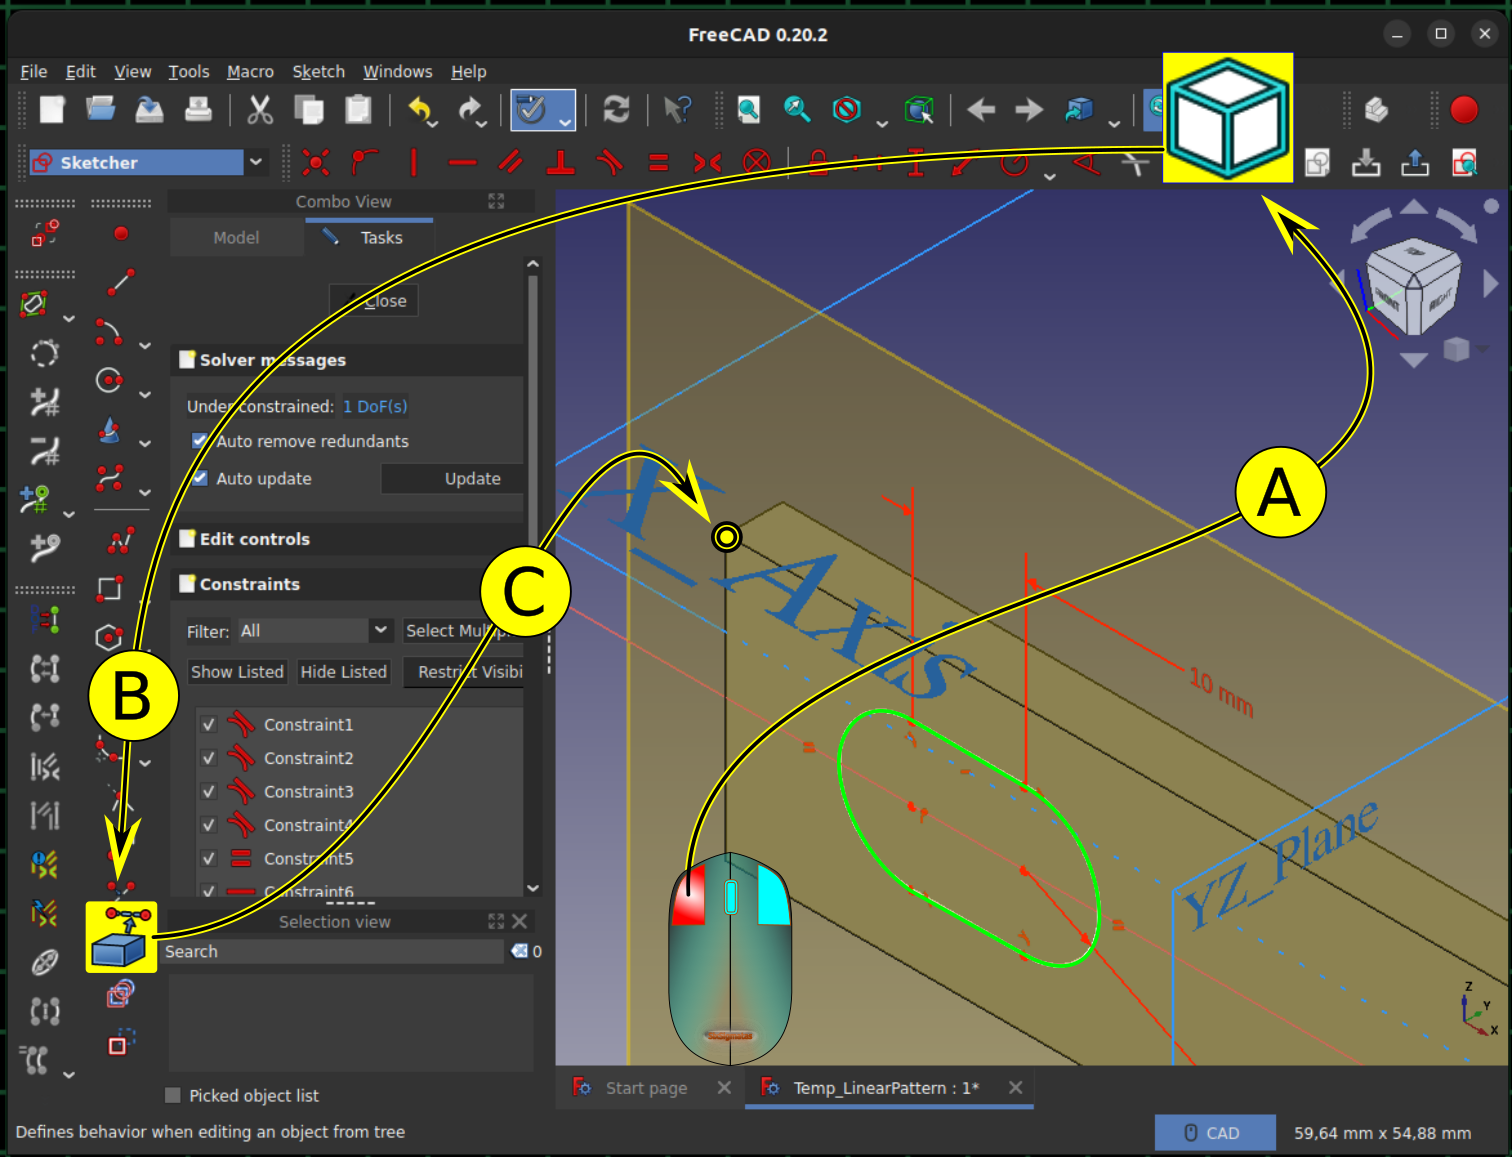Apply the perpendicular constraint icon
Image resolution: width=1512 pixels, height=1157 pixels.
pyautogui.click(x=560, y=162)
